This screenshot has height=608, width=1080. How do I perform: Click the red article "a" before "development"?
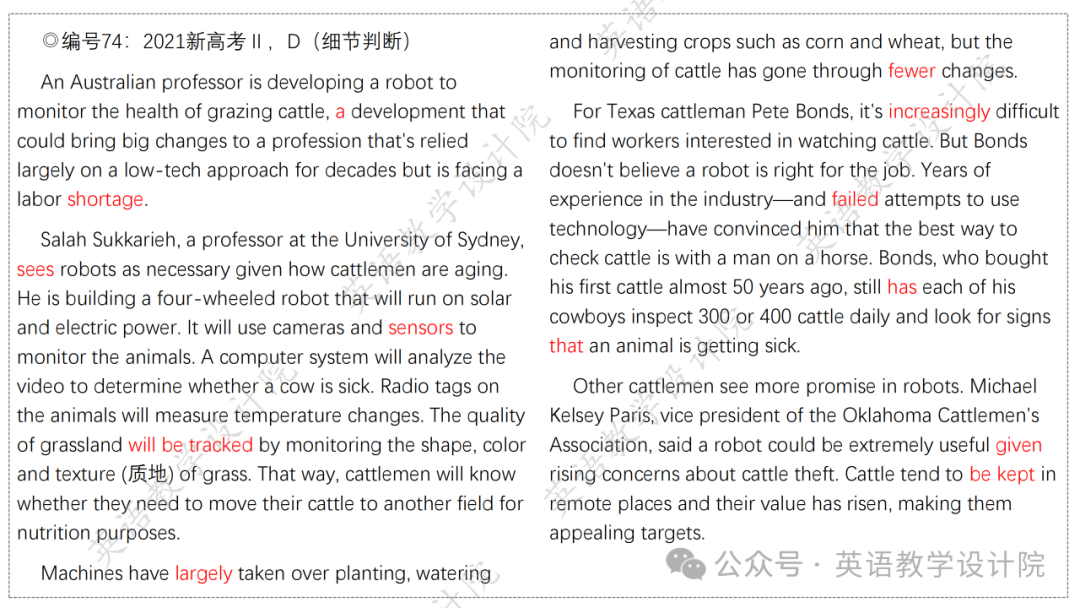340,112
